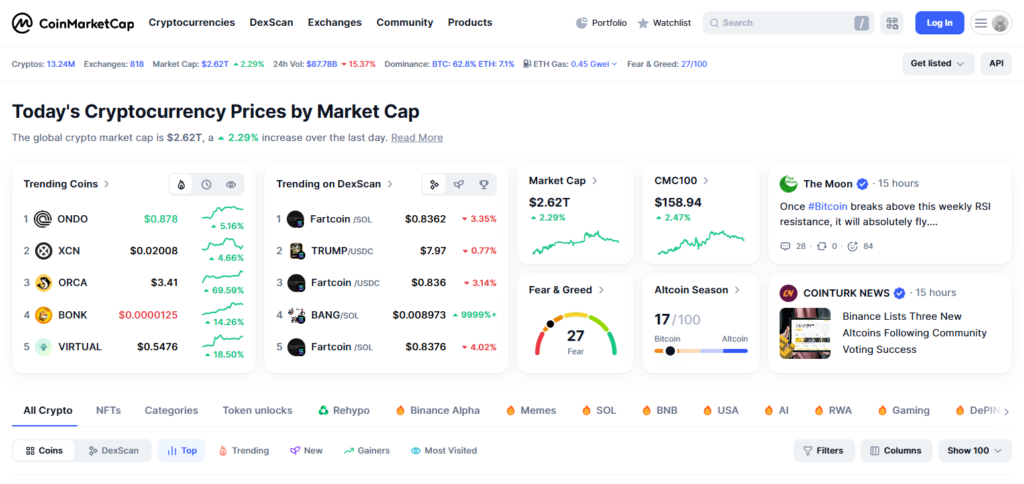Click the search slash shortcut icon

(861, 23)
